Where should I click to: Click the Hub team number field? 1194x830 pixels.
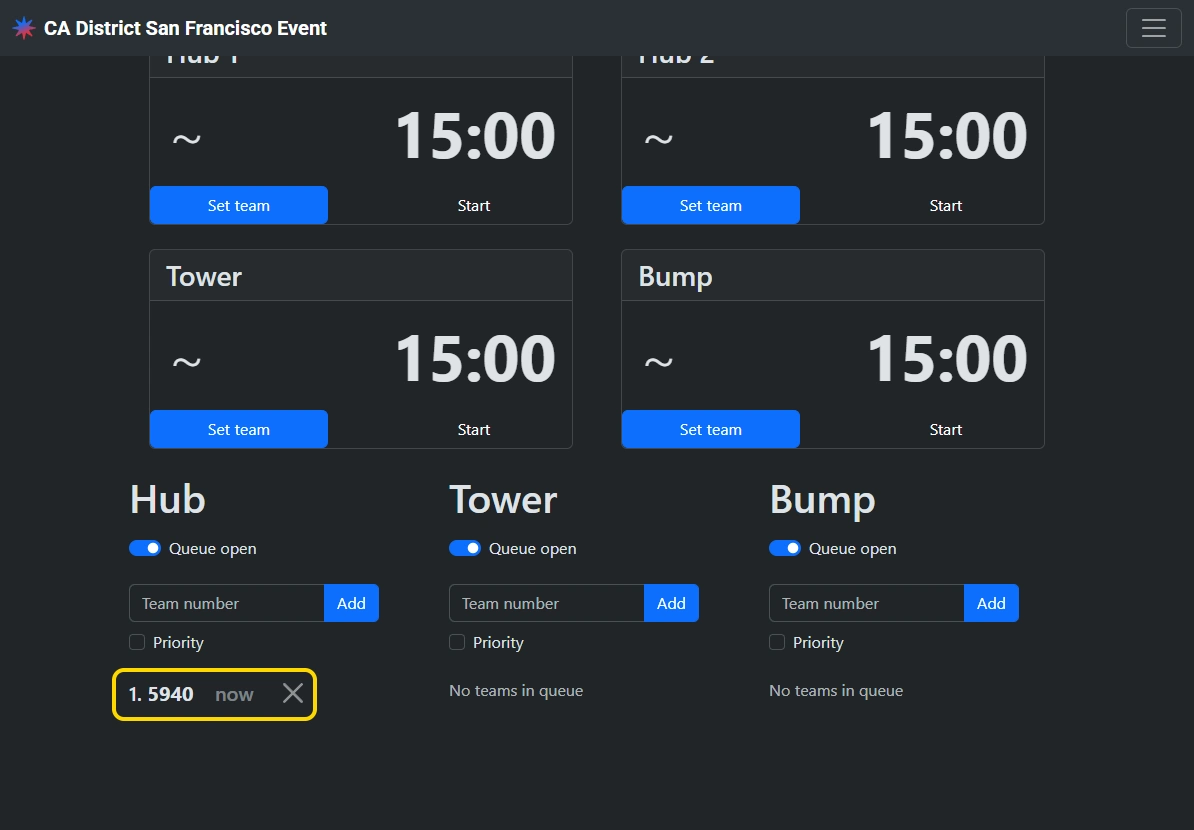click(x=227, y=603)
